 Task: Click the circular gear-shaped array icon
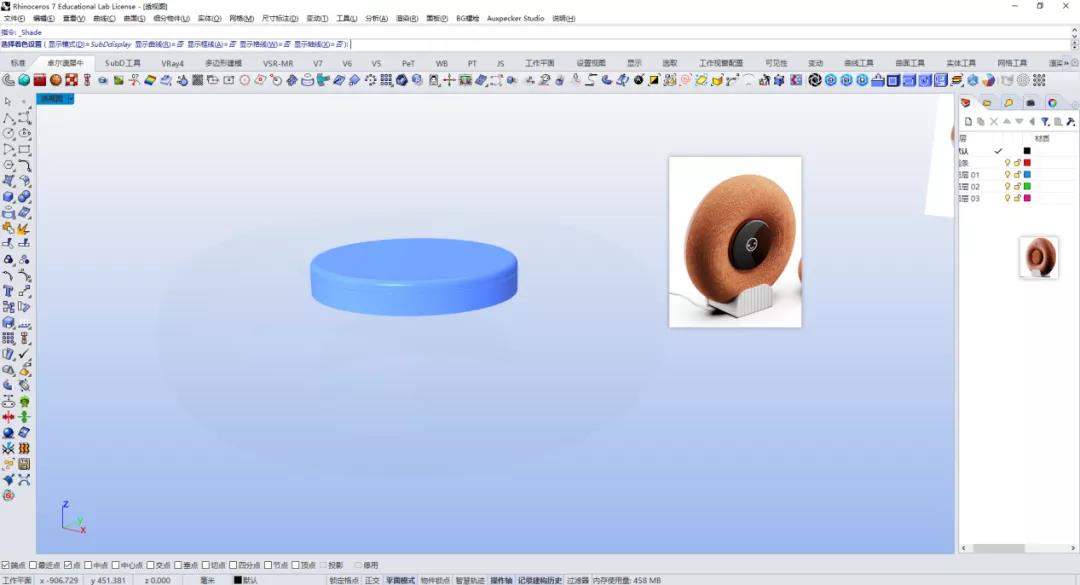click(x=371, y=81)
